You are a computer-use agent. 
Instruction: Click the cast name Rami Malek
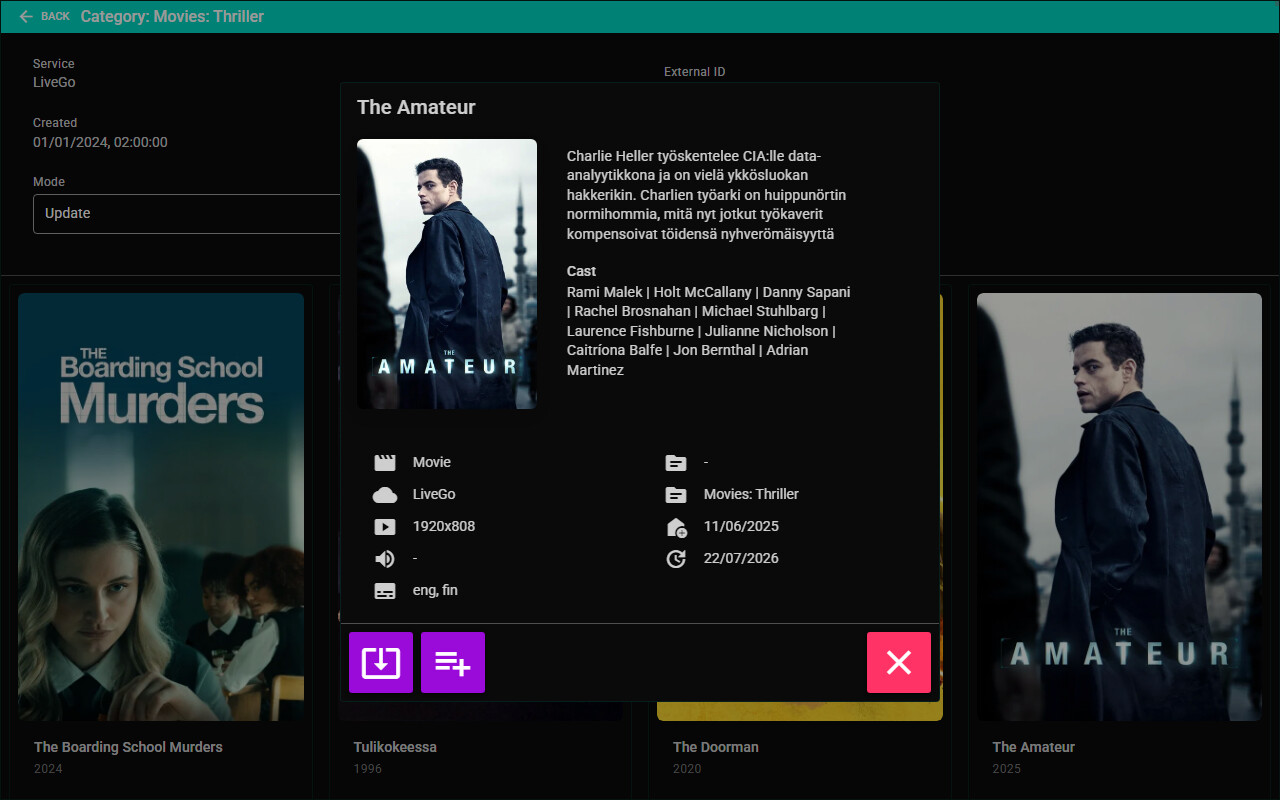[605, 292]
